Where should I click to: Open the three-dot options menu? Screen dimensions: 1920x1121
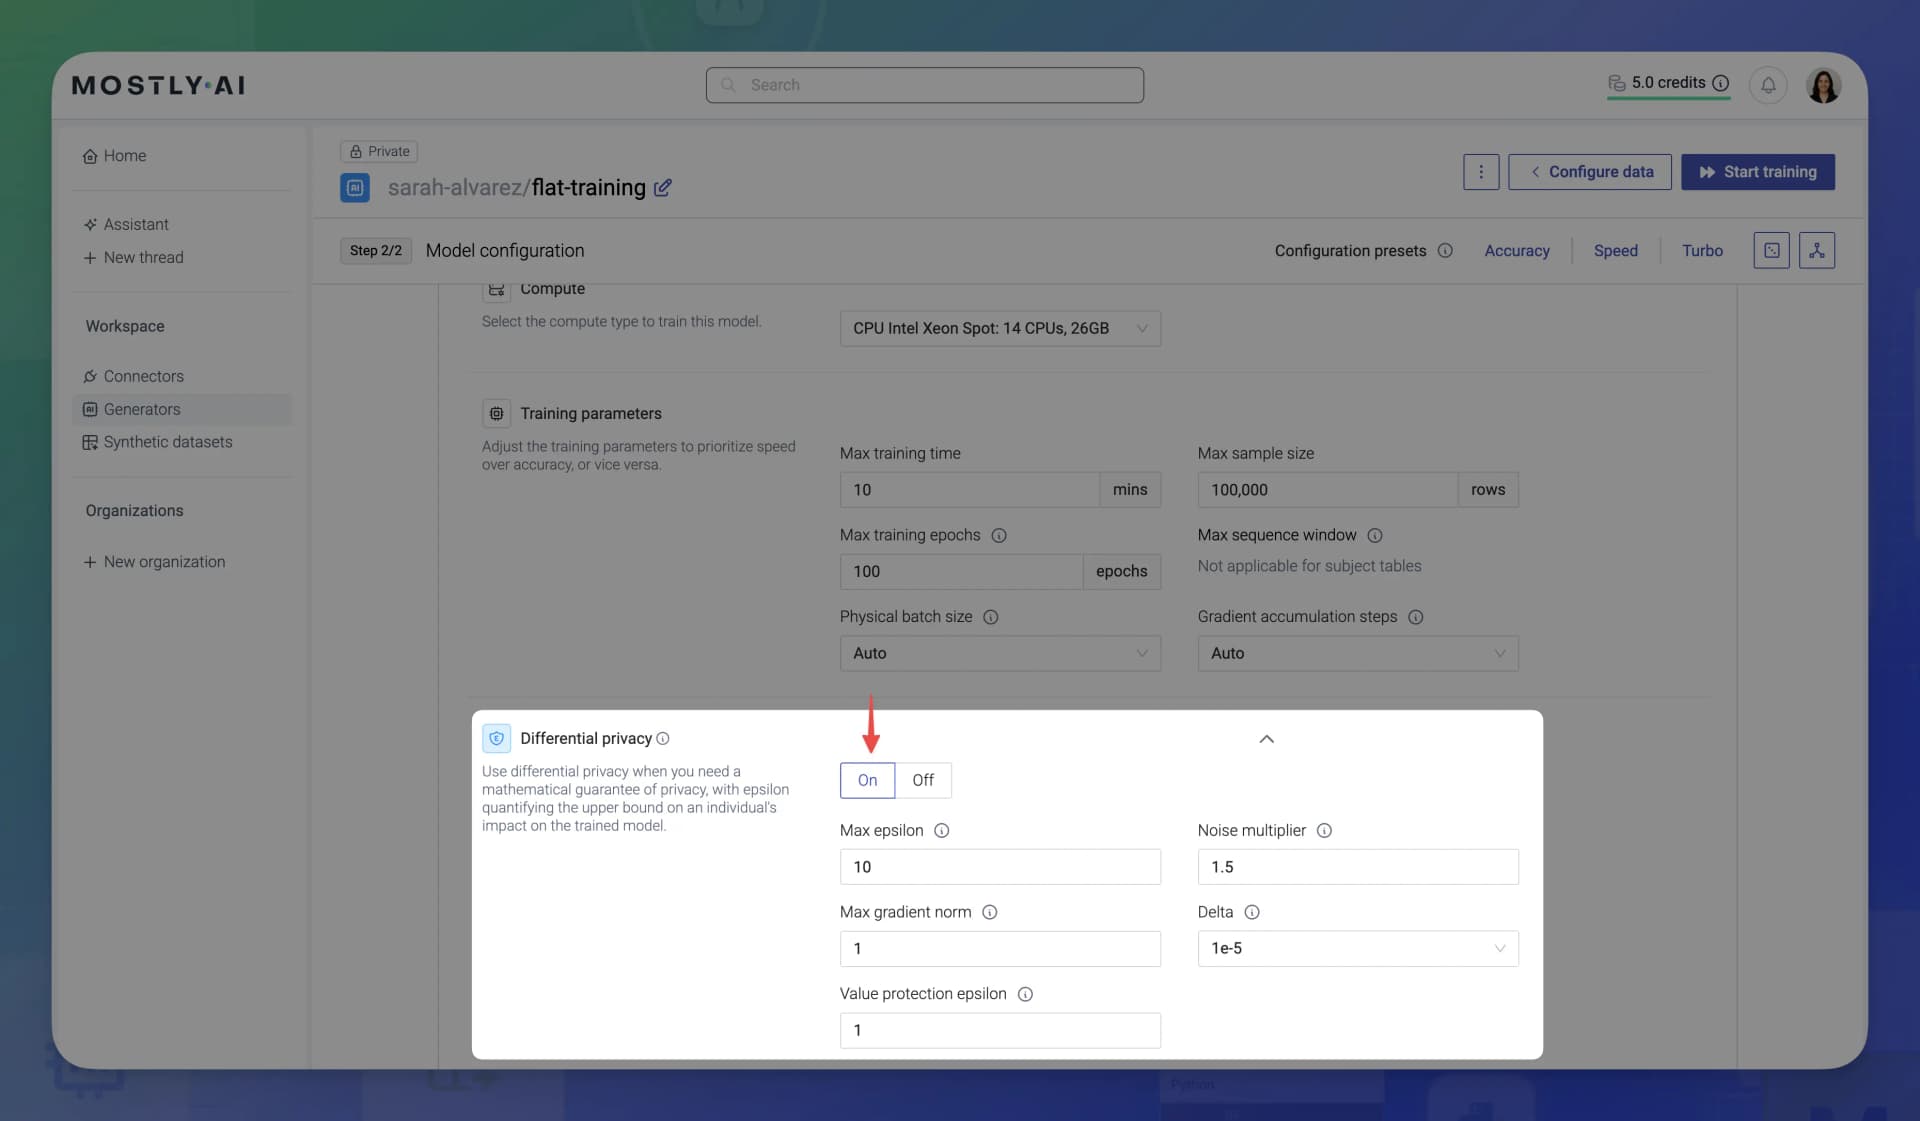pyautogui.click(x=1481, y=172)
